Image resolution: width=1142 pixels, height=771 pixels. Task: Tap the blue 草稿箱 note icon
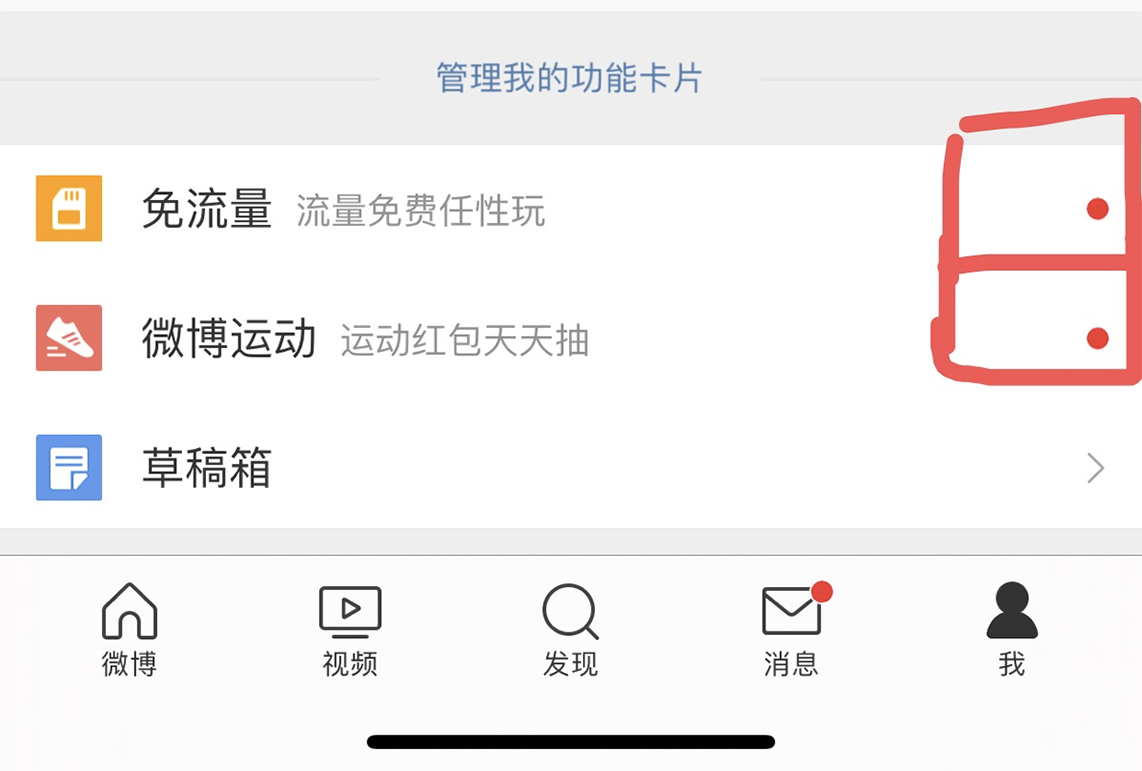pos(69,467)
